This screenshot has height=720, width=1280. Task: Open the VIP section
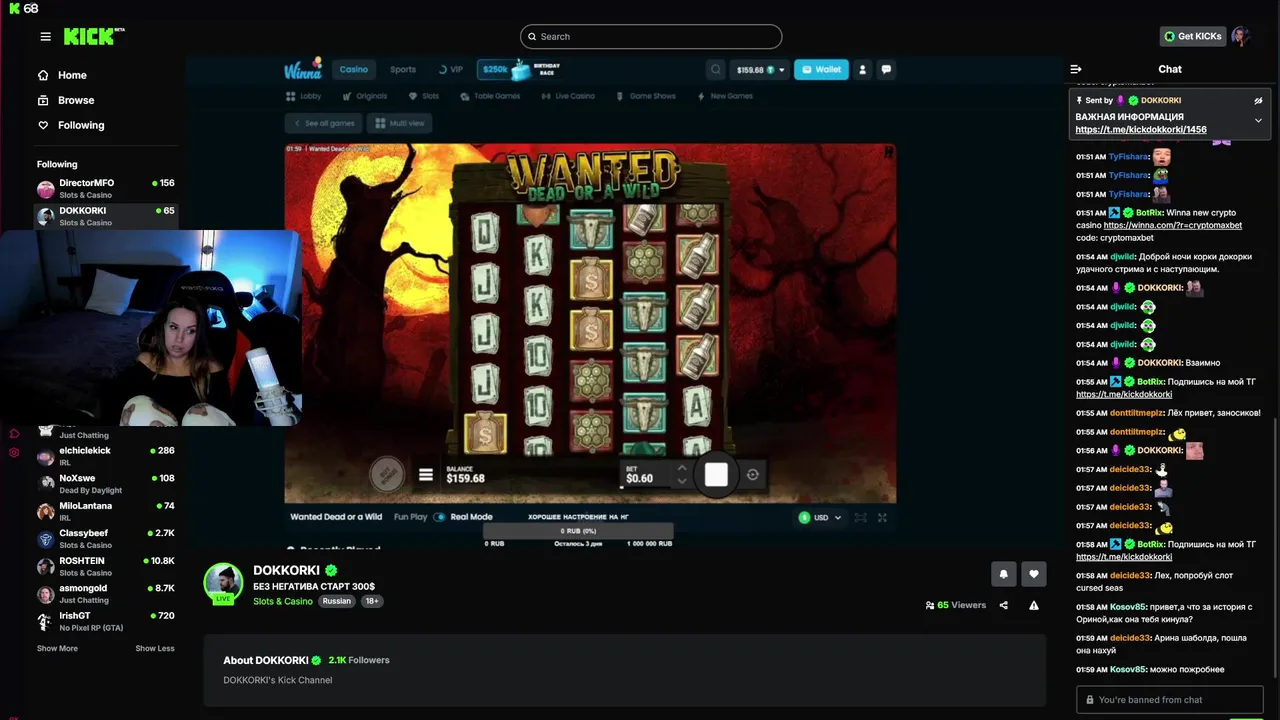point(450,69)
